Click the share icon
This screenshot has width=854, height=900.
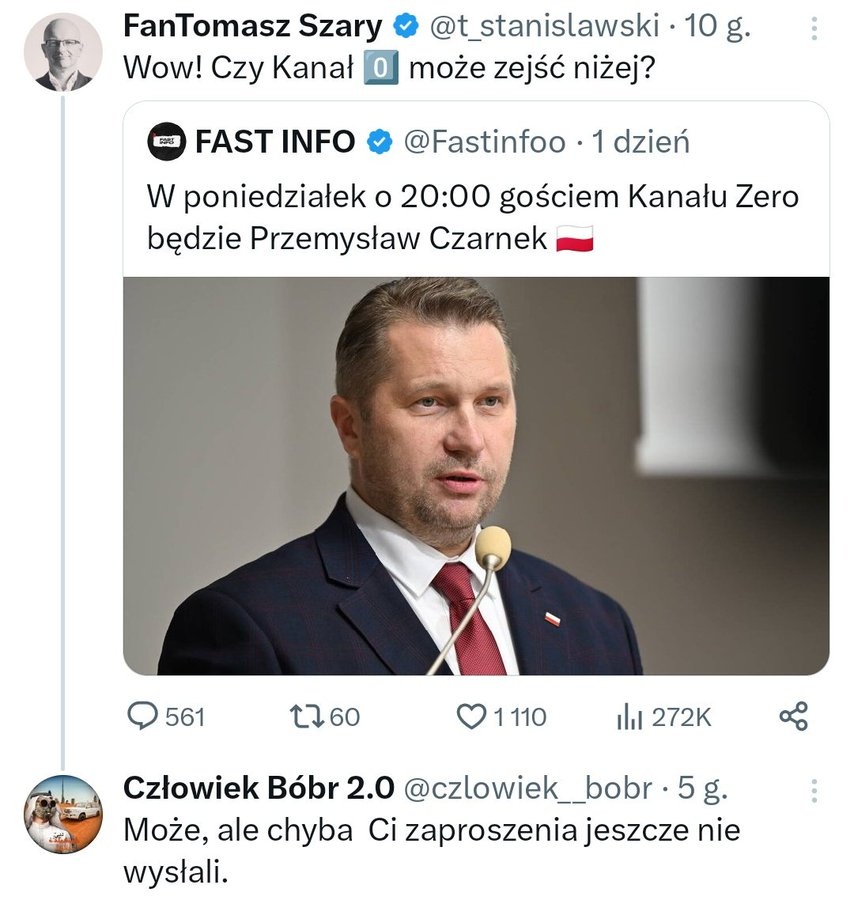[x=793, y=716]
